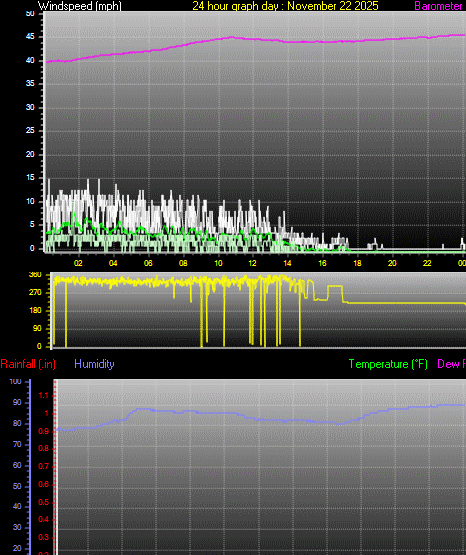This screenshot has height=555, width=466.
Task: Click the blue 'Humidity' legend label
Action: click(x=94, y=364)
